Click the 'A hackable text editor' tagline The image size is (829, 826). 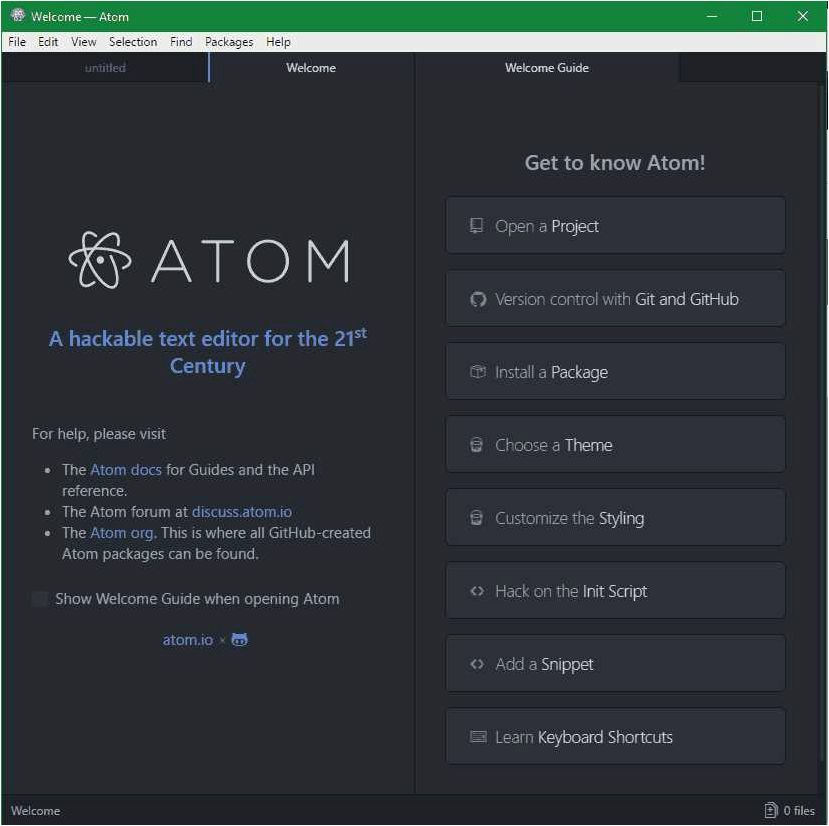(208, 352)
